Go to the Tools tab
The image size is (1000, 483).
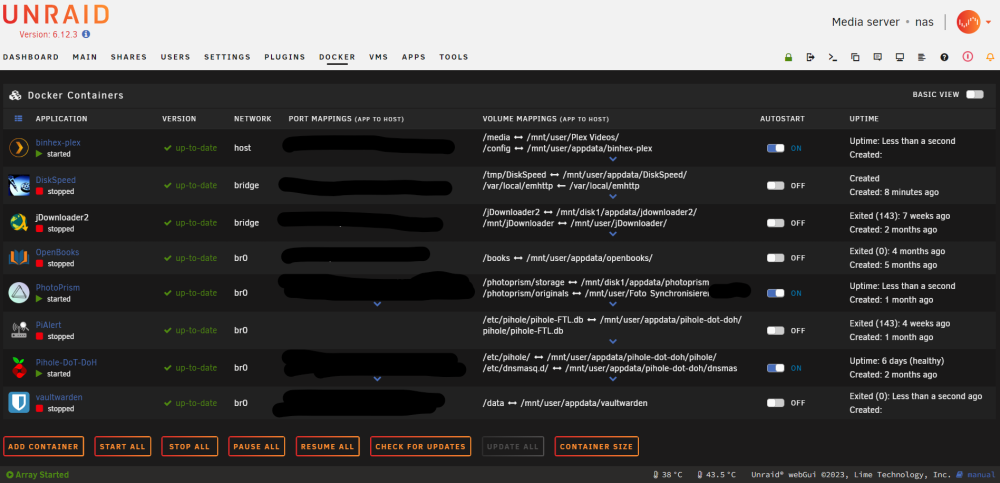(x=453, y=57)
